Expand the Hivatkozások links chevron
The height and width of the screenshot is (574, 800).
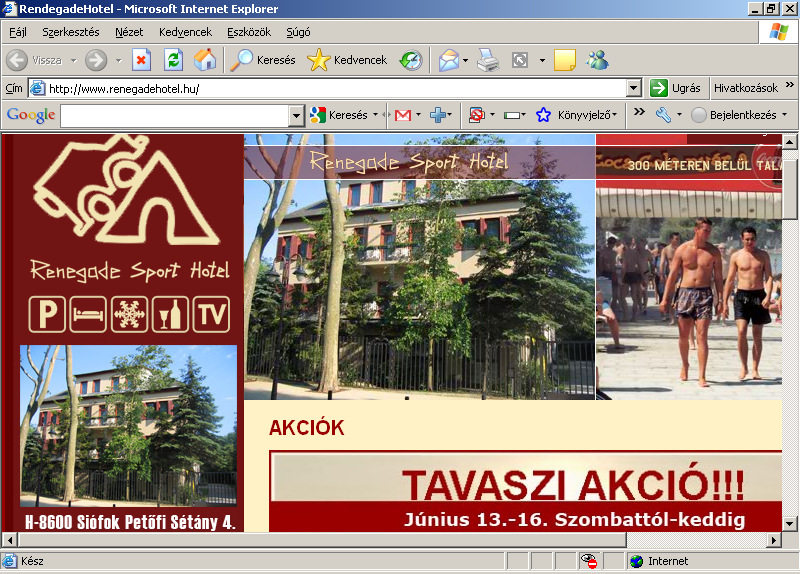tap(790, 85)
